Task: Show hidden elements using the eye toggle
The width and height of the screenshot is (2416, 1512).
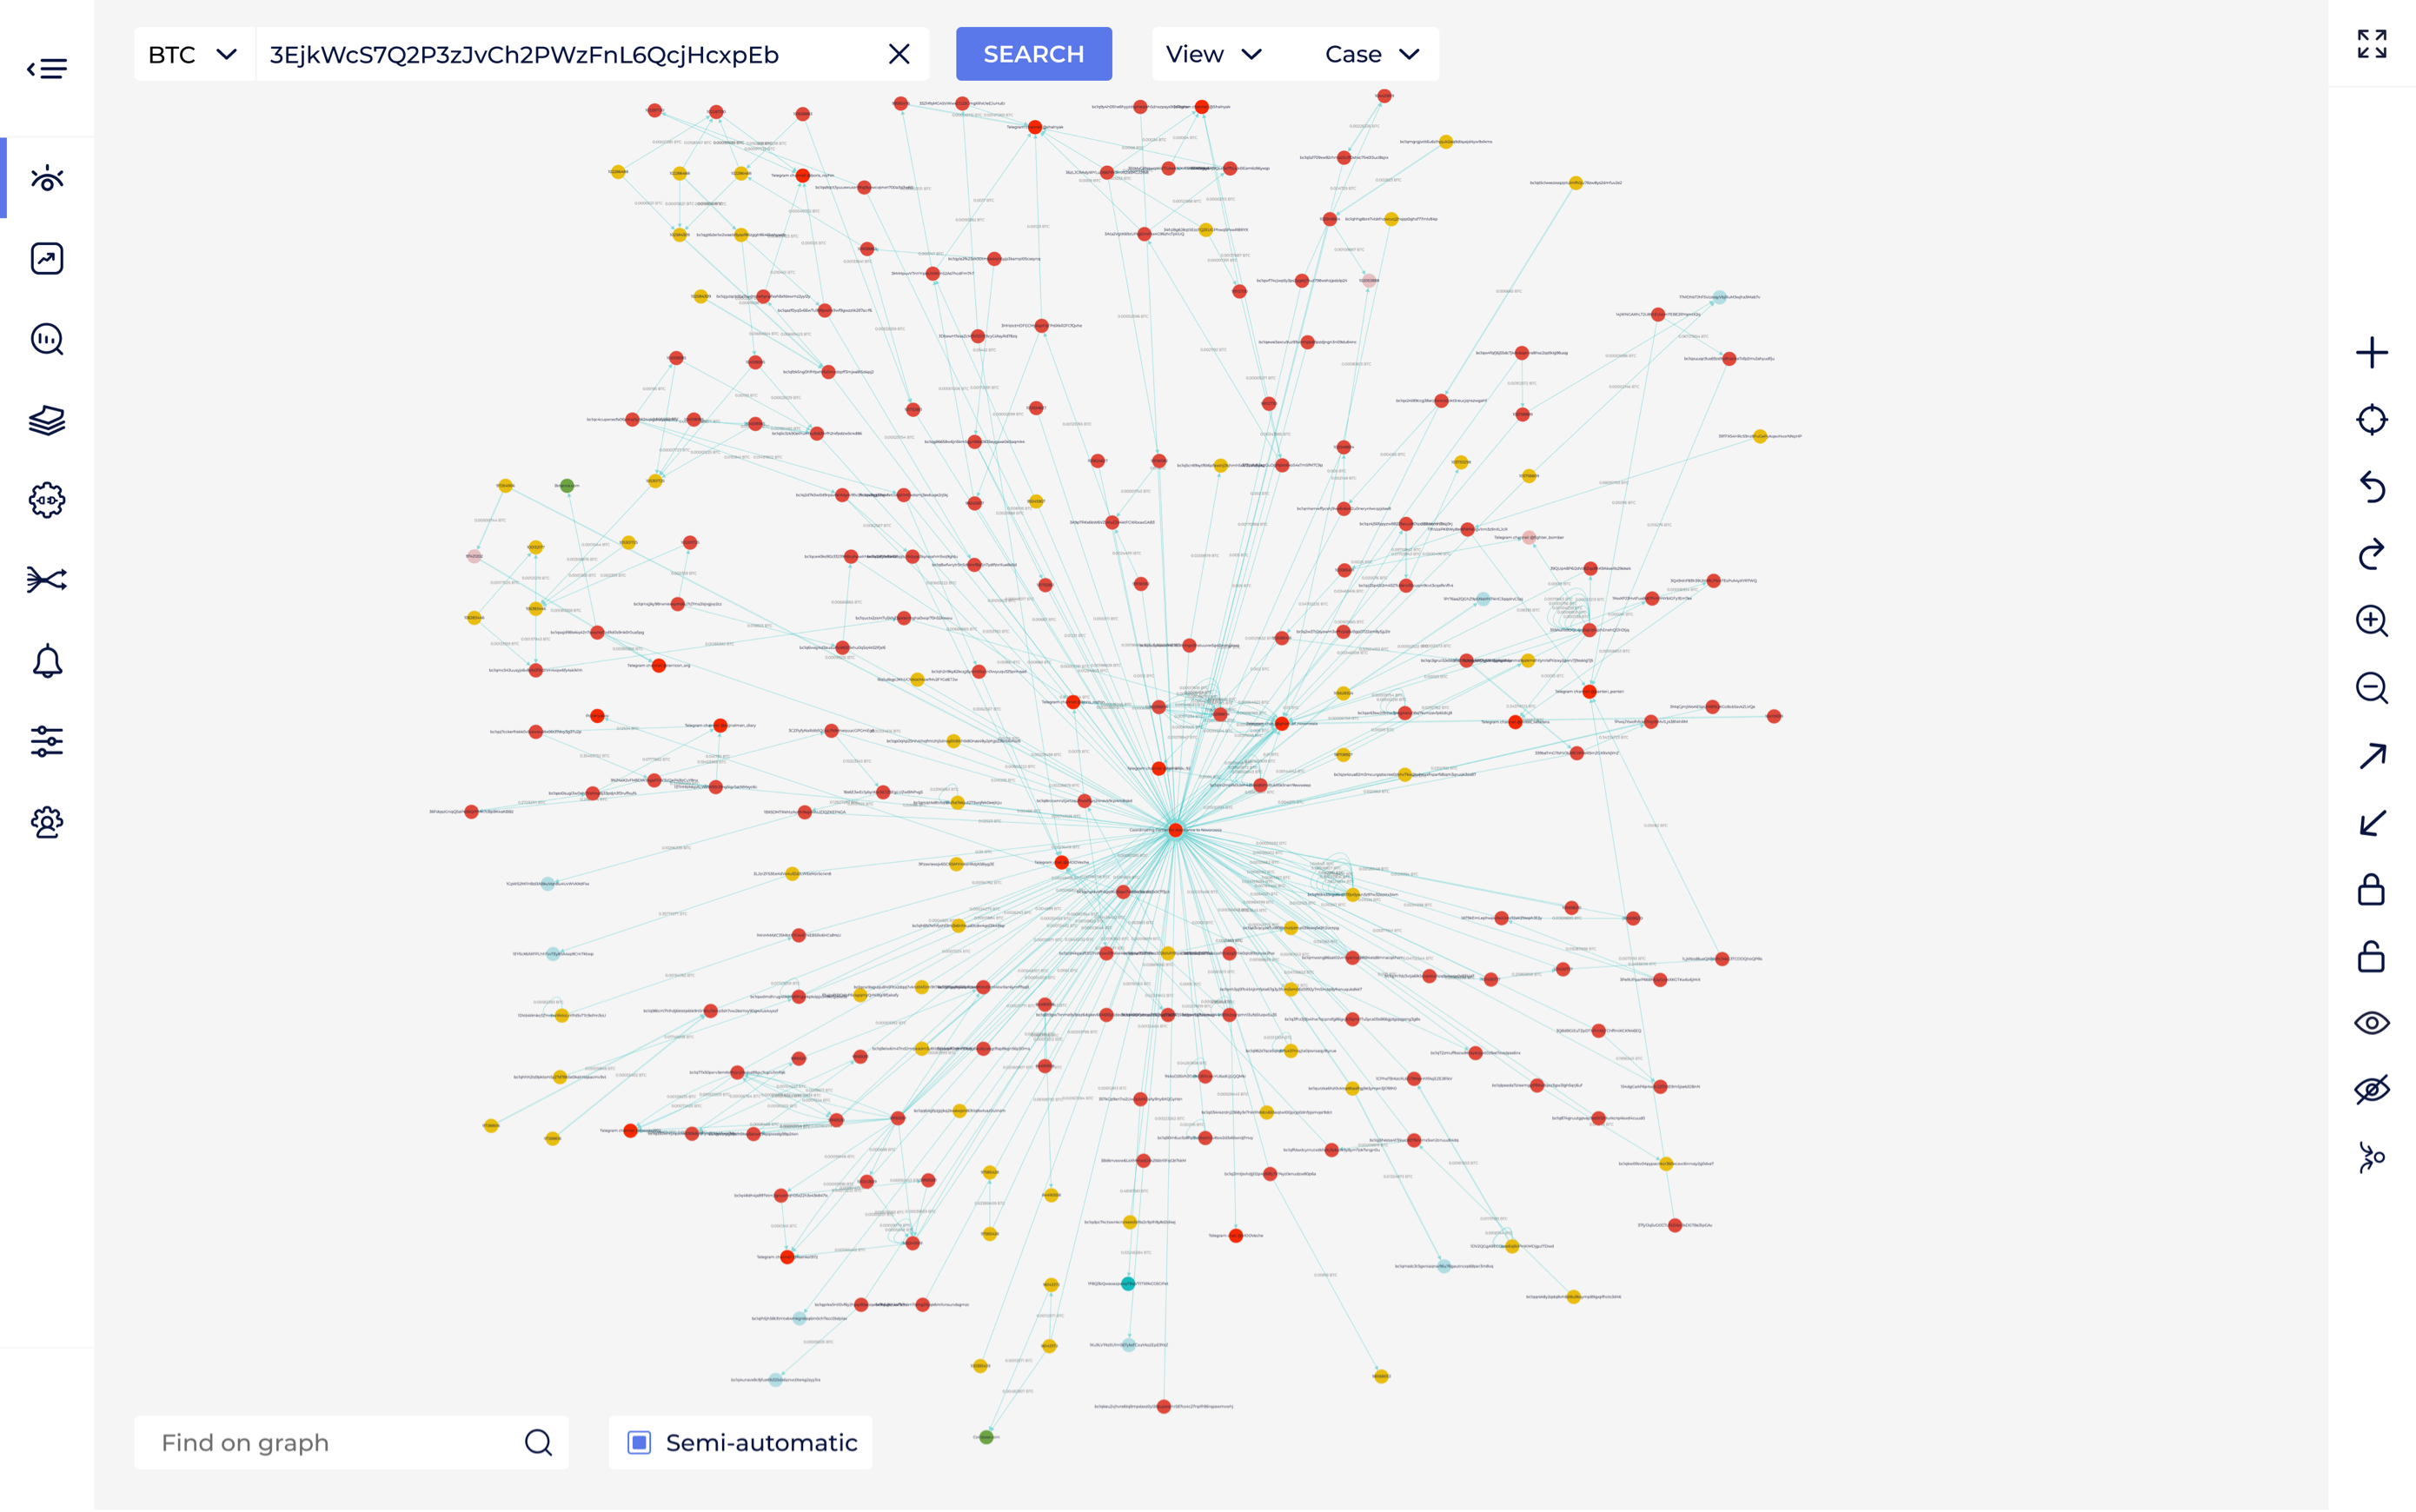Action: (2372, 1022)
